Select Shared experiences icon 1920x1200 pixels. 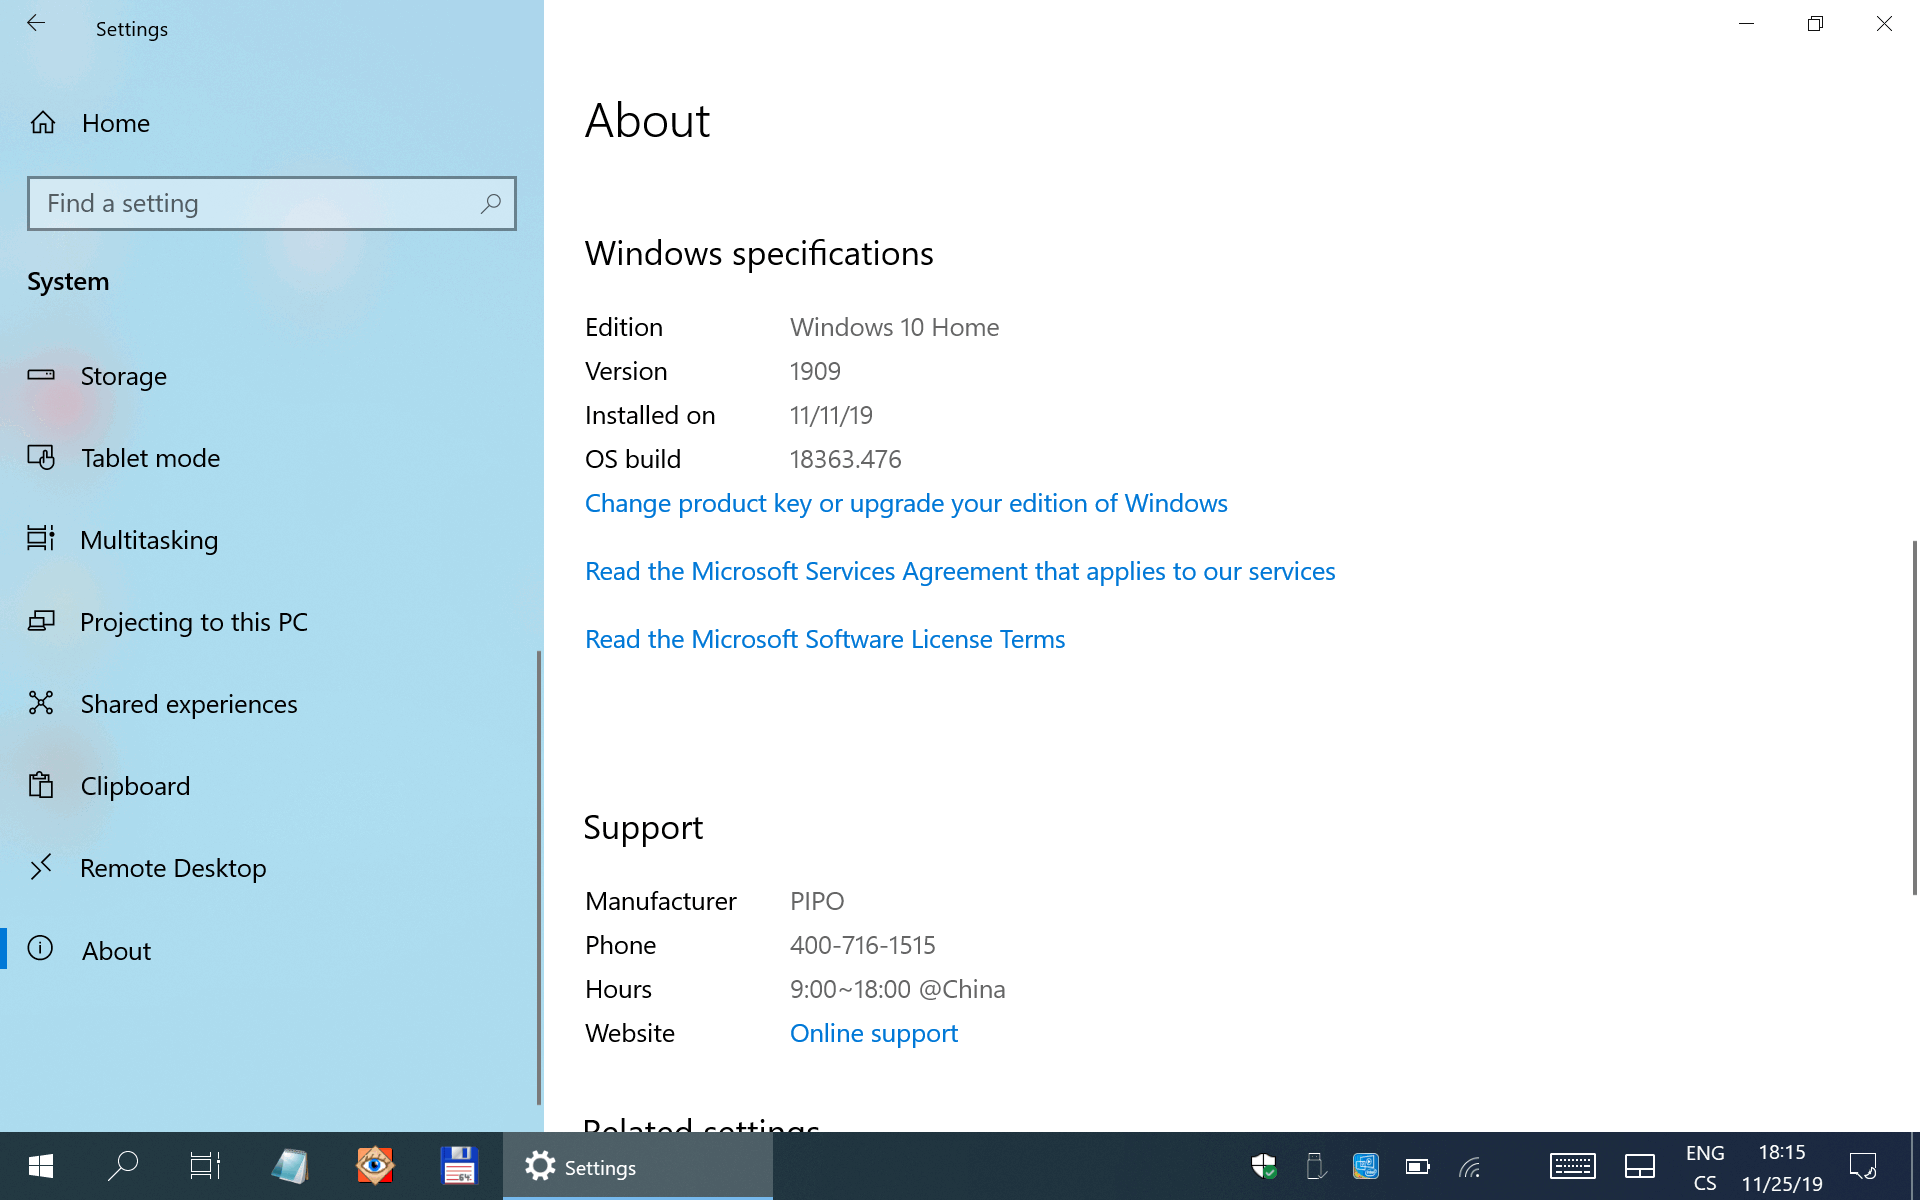(41, 704)
